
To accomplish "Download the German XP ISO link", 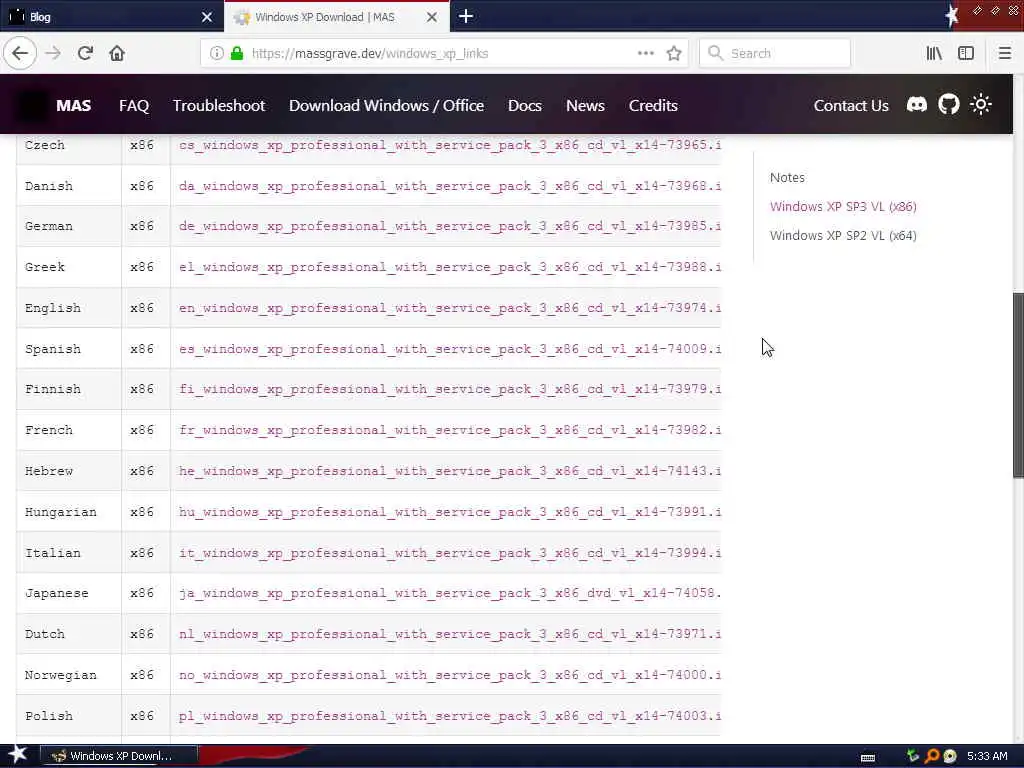I will click(450, 226).
